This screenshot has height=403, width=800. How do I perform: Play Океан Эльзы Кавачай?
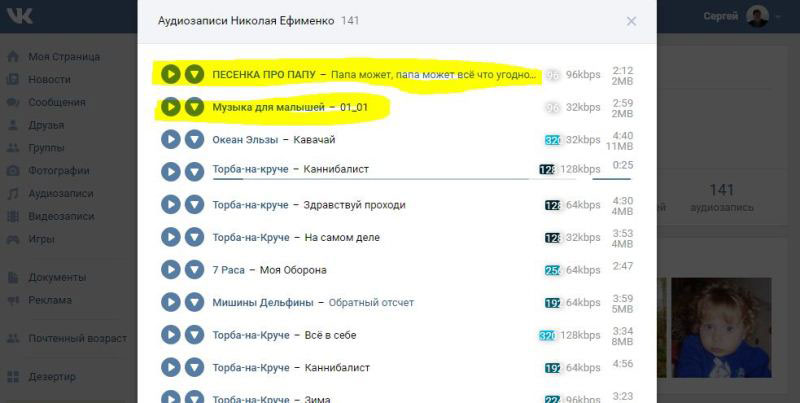[171, 139]
